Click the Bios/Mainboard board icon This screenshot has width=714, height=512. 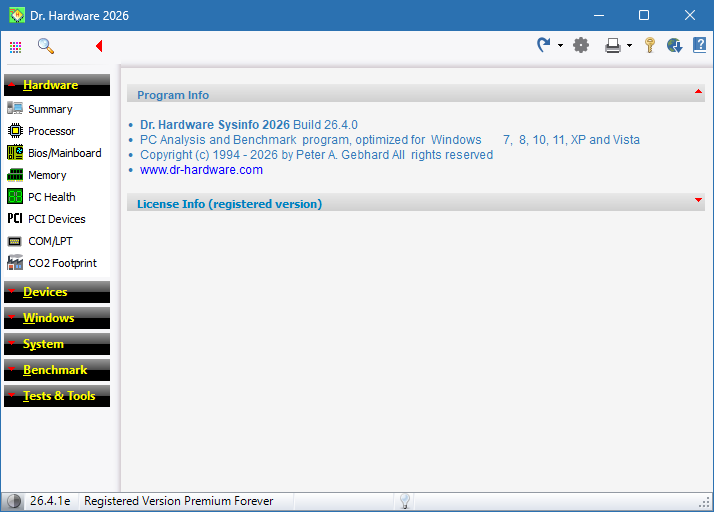[15, 152]
